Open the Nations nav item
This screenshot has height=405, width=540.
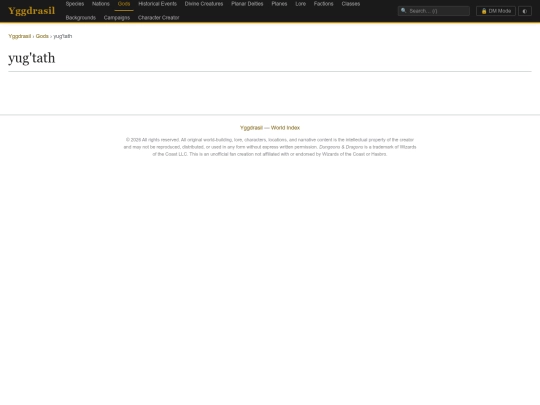(x=101, y=4)
